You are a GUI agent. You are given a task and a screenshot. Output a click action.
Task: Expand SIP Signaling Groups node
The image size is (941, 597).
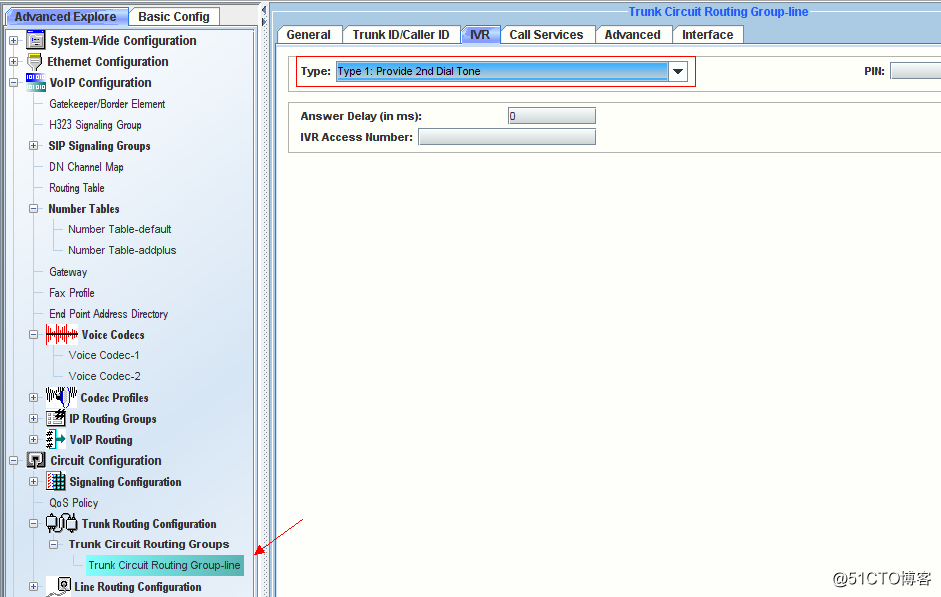tap(34, 146)
